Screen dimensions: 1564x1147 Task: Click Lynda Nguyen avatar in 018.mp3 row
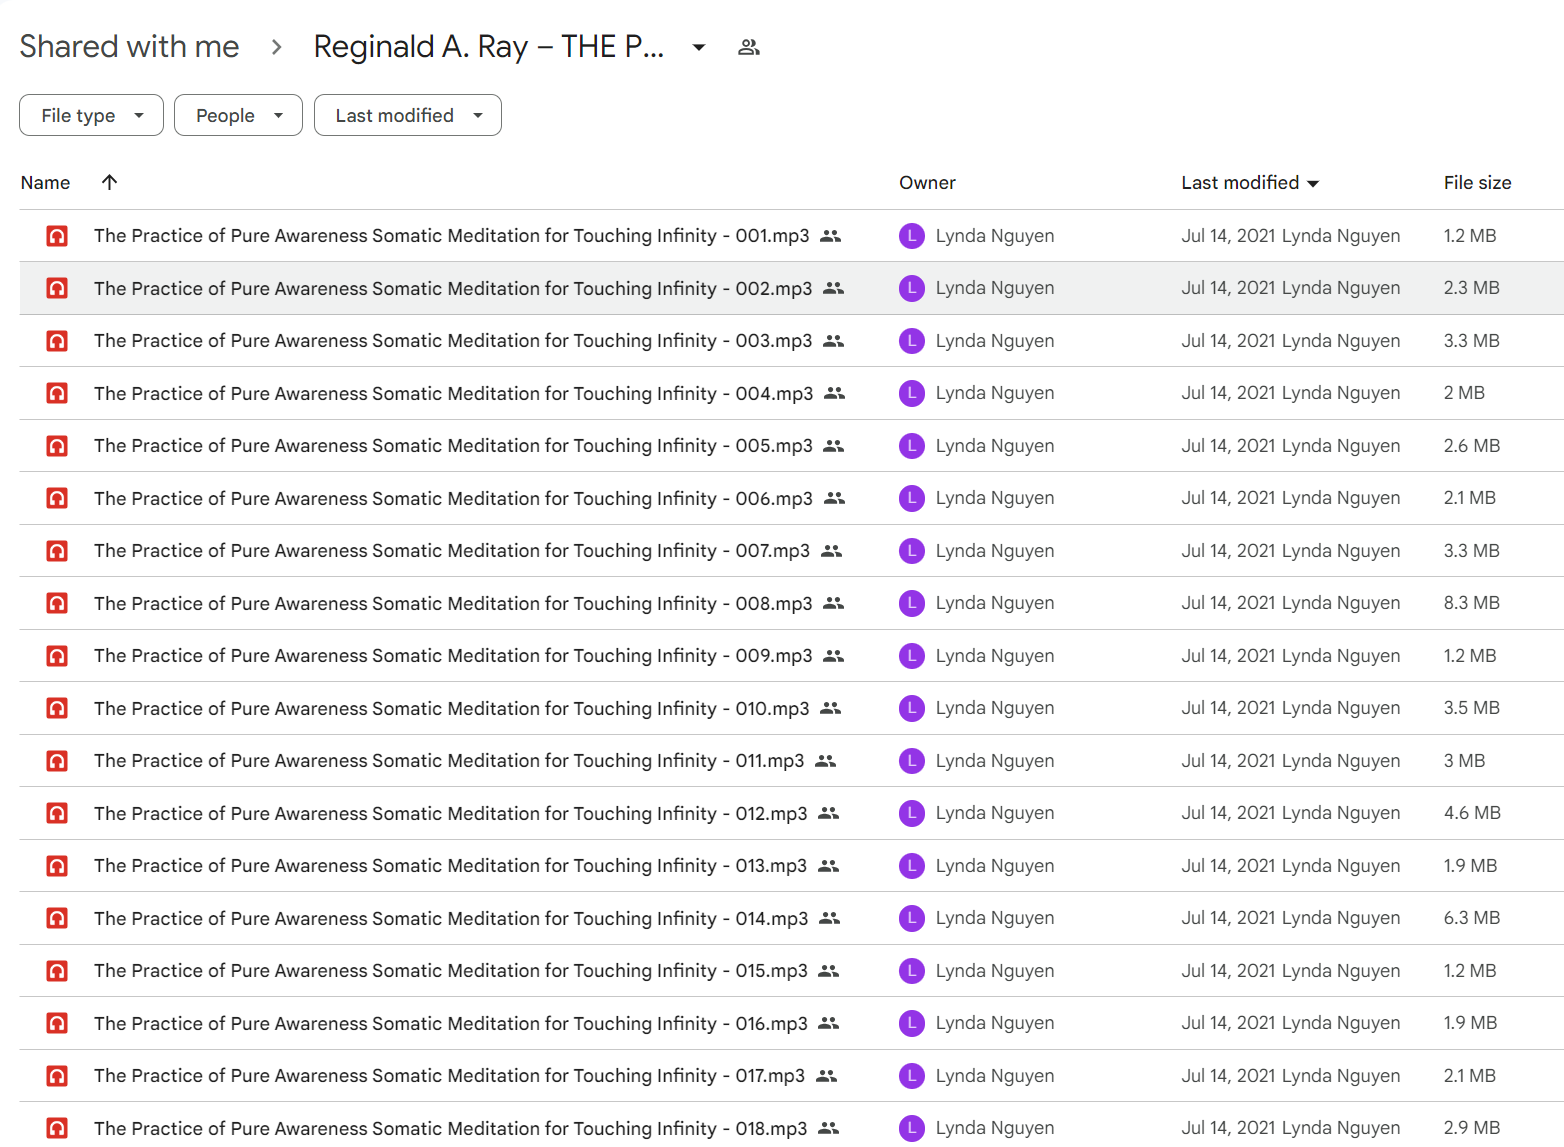(912, 1128)
